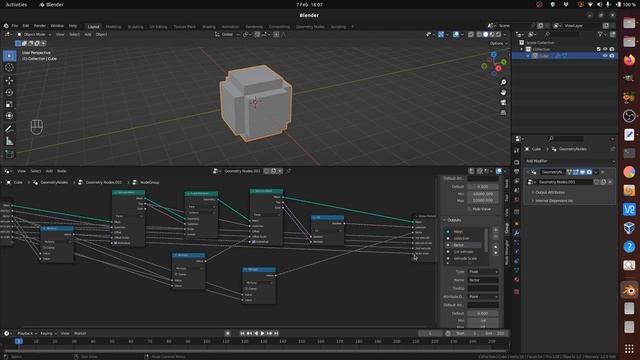Switch to the Geometry Nodes workspace tab
This screenshot has width=640, height=360.
tap(310, 27)
